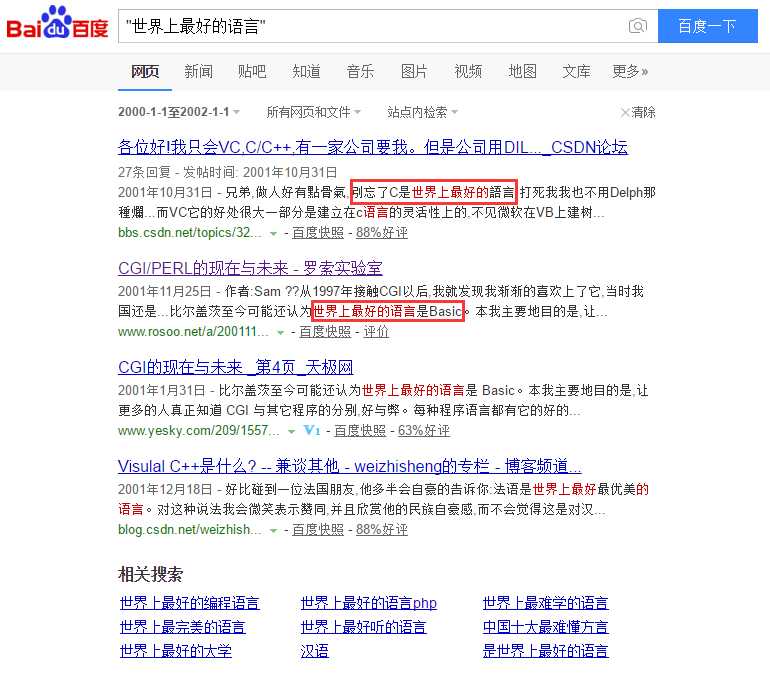Open camera image search icon
Screen dimensions: 770x678
point(637,26)
